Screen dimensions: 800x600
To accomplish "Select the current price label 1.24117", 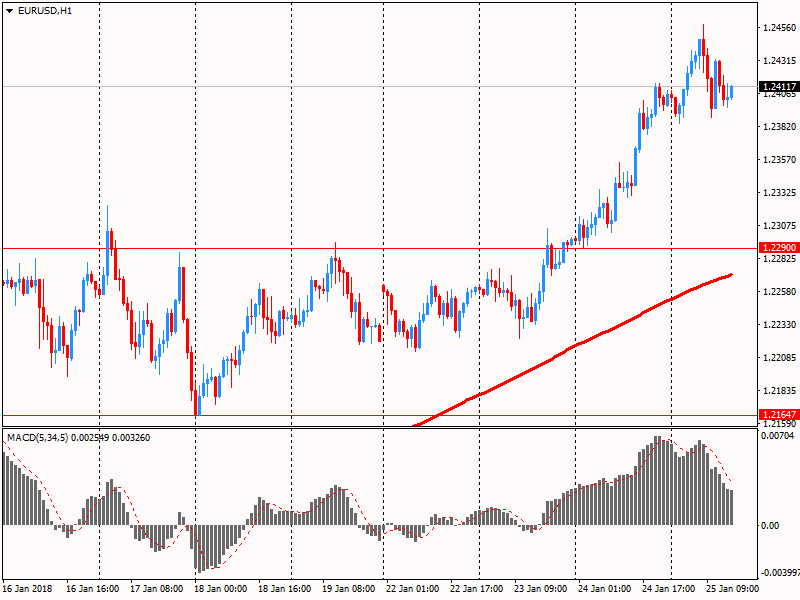I will tap(779, 87).
